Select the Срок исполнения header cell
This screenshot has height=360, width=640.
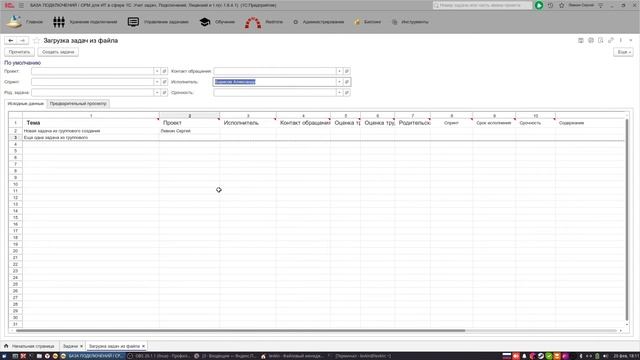(x=494, y=123)
